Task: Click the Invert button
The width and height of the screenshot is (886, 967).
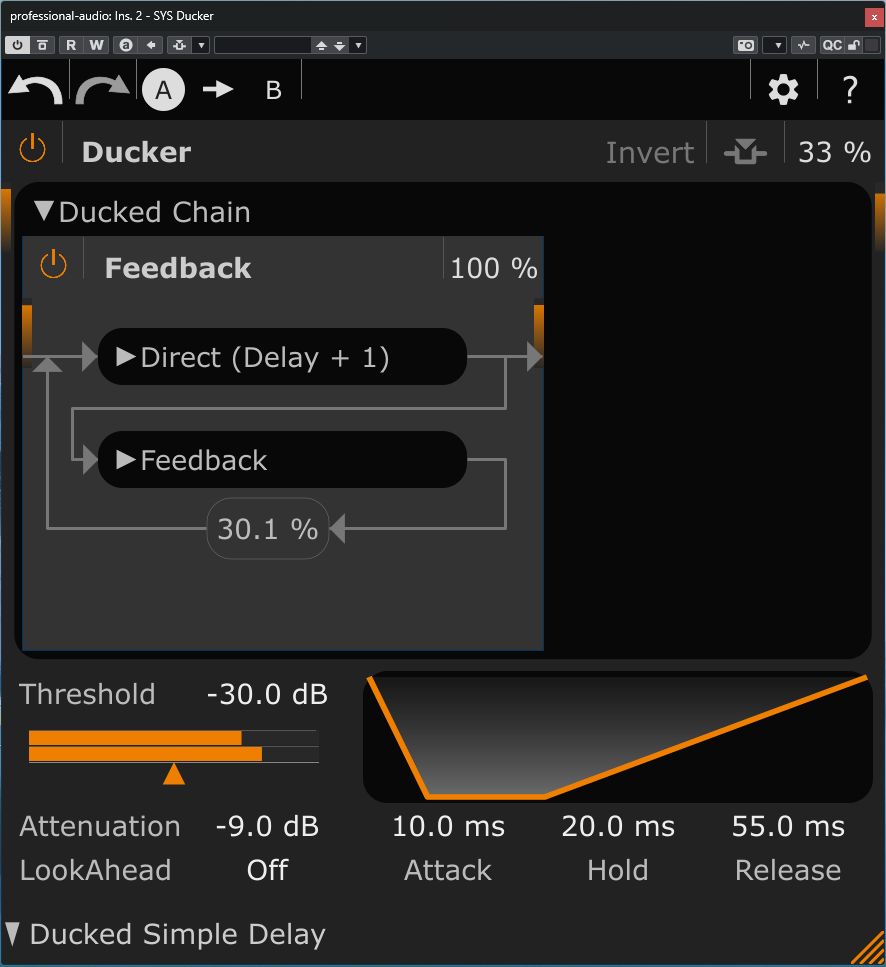Action: [x=649, y=152]
